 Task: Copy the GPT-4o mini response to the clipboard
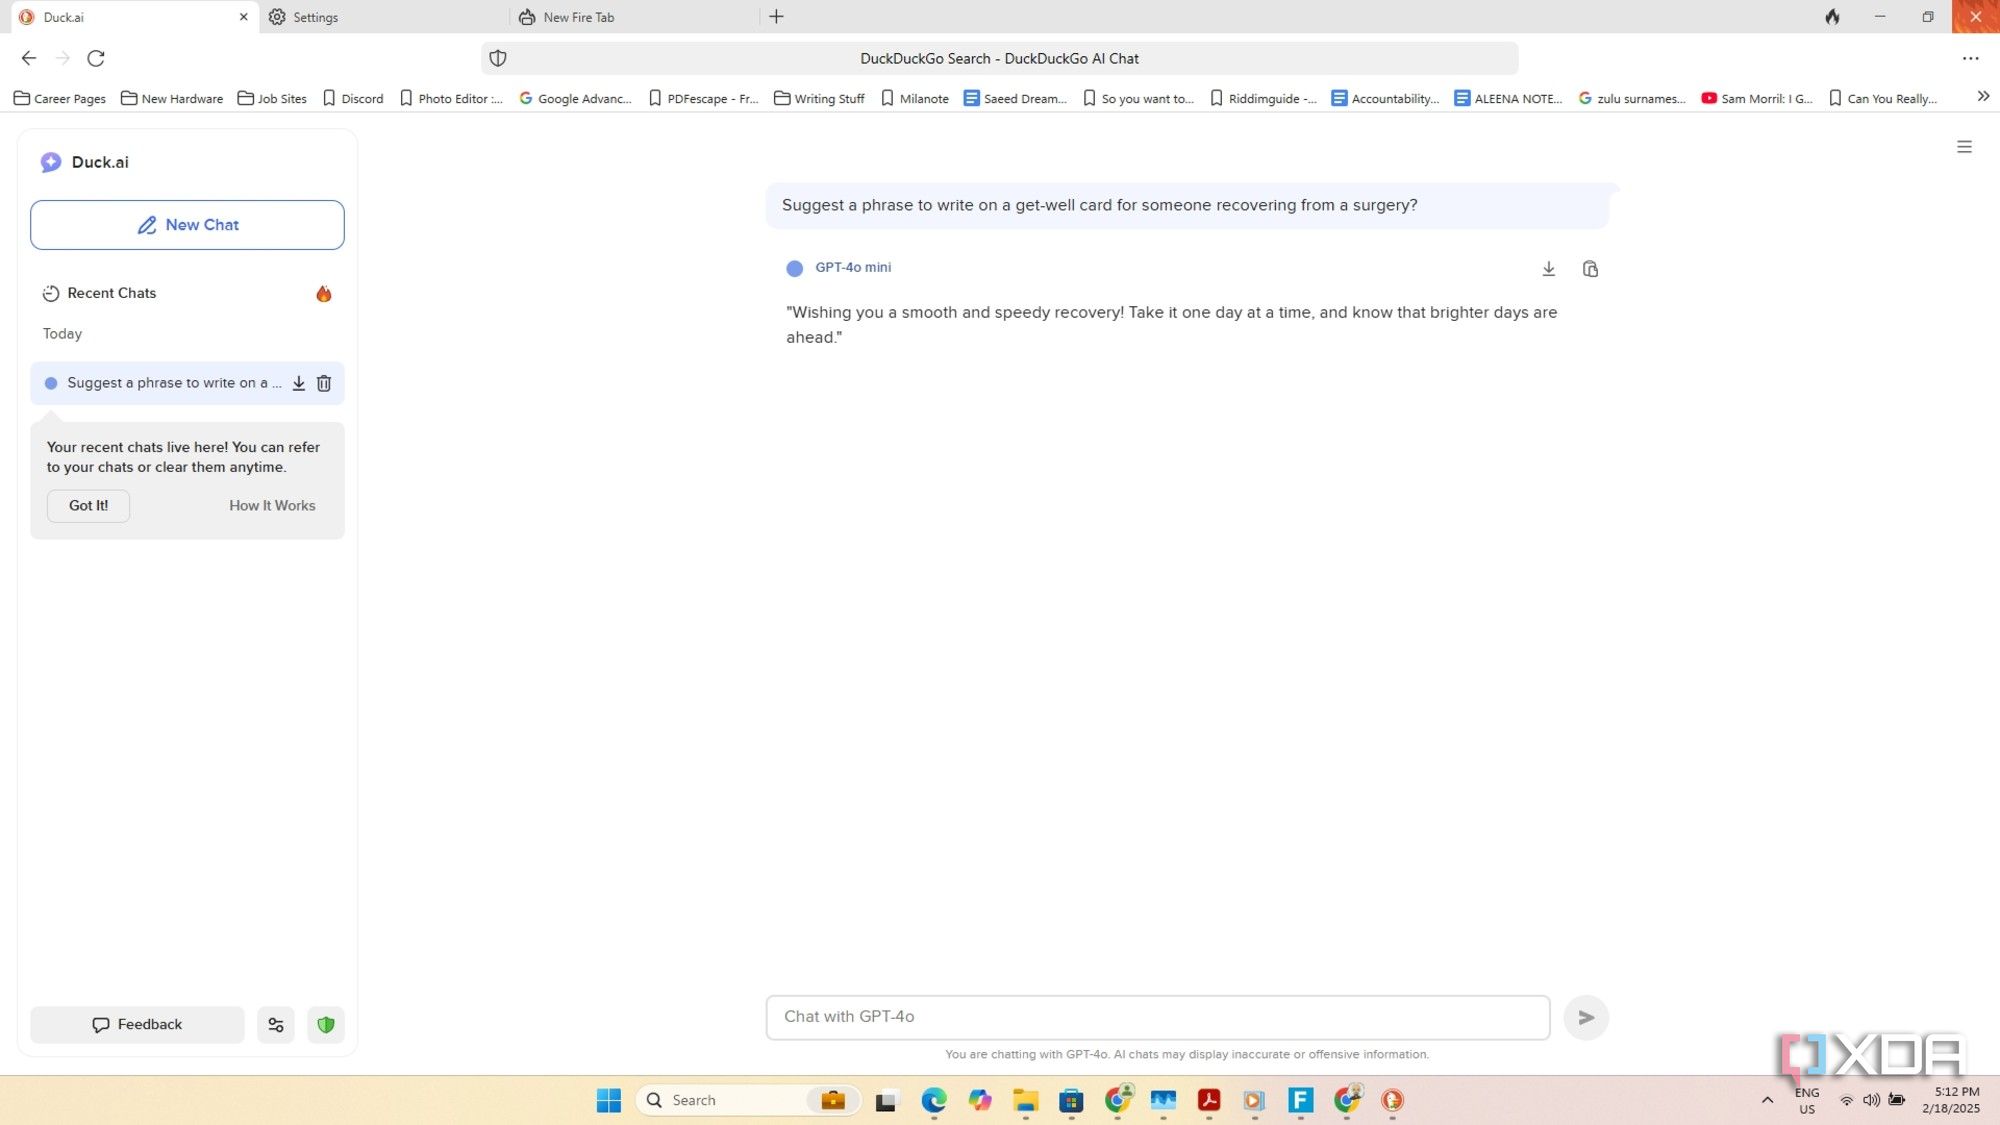(1590, 268)
